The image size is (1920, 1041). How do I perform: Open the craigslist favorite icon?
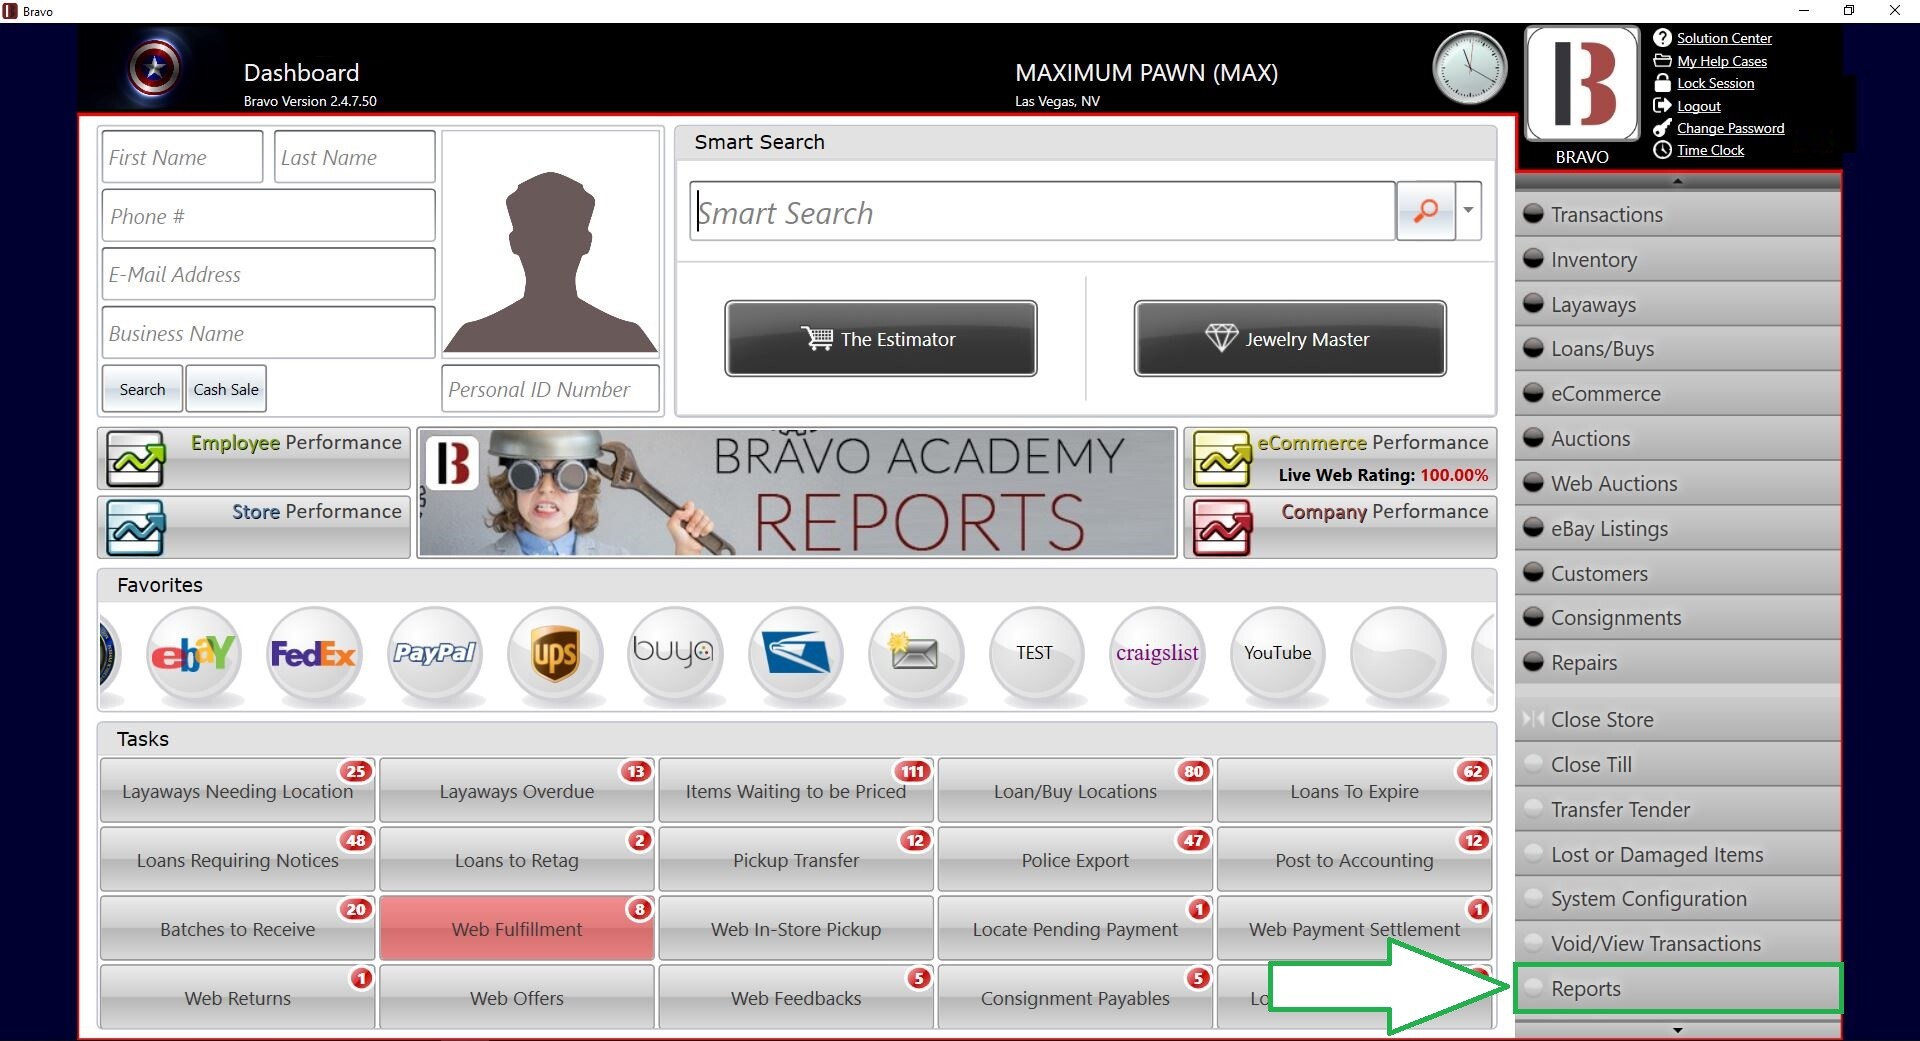click(x=1157, y=654)
